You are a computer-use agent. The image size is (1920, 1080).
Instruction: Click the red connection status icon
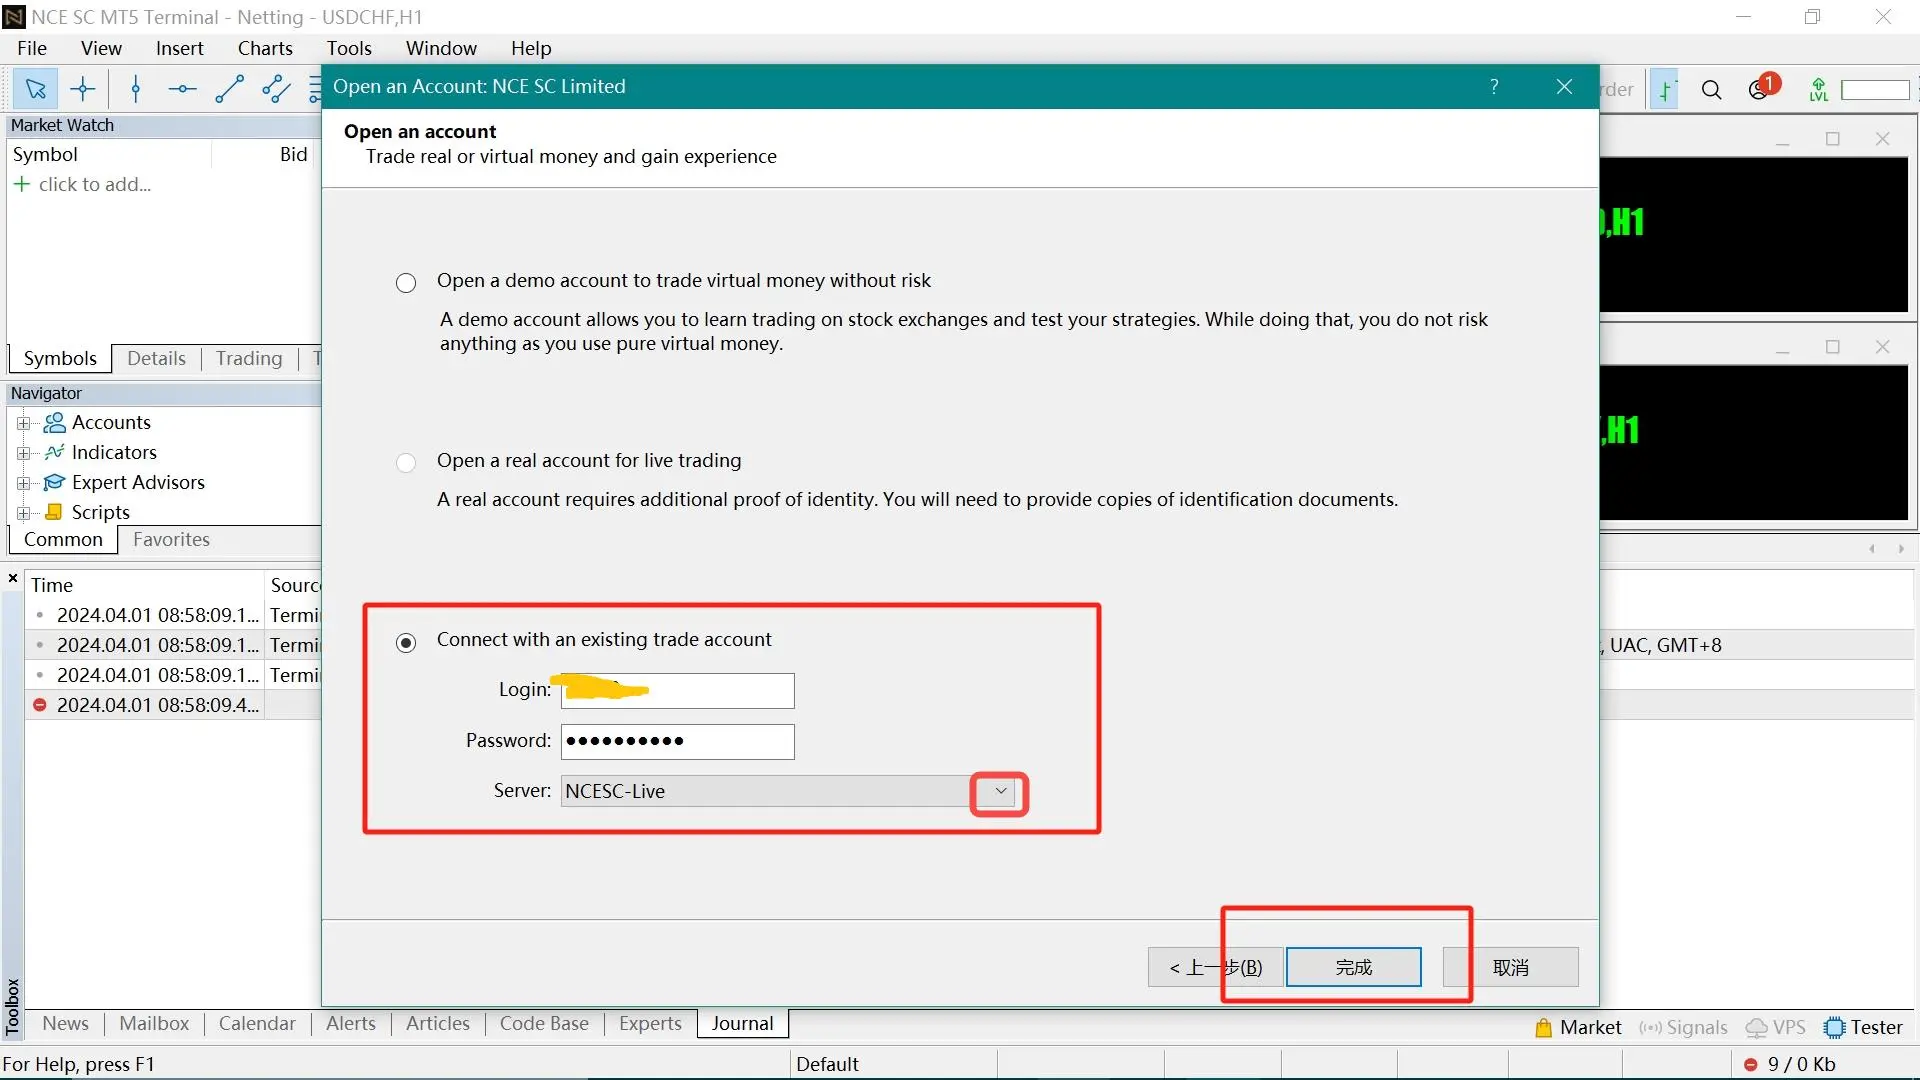(1750, 1065)
